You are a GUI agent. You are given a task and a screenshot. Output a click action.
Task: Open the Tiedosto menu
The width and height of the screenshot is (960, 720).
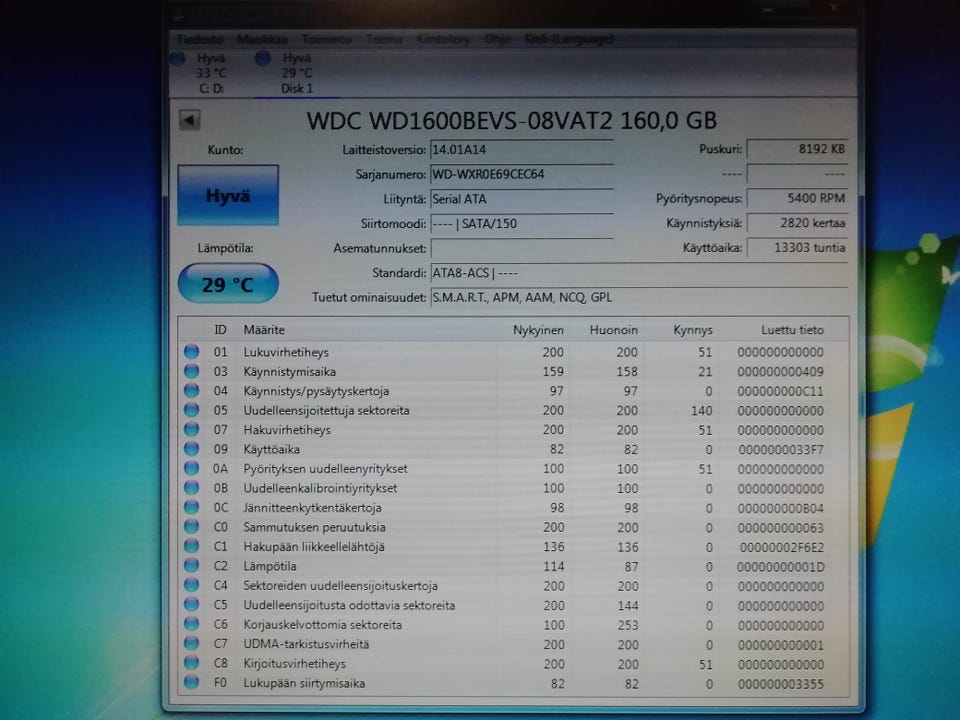click(200, 39)
